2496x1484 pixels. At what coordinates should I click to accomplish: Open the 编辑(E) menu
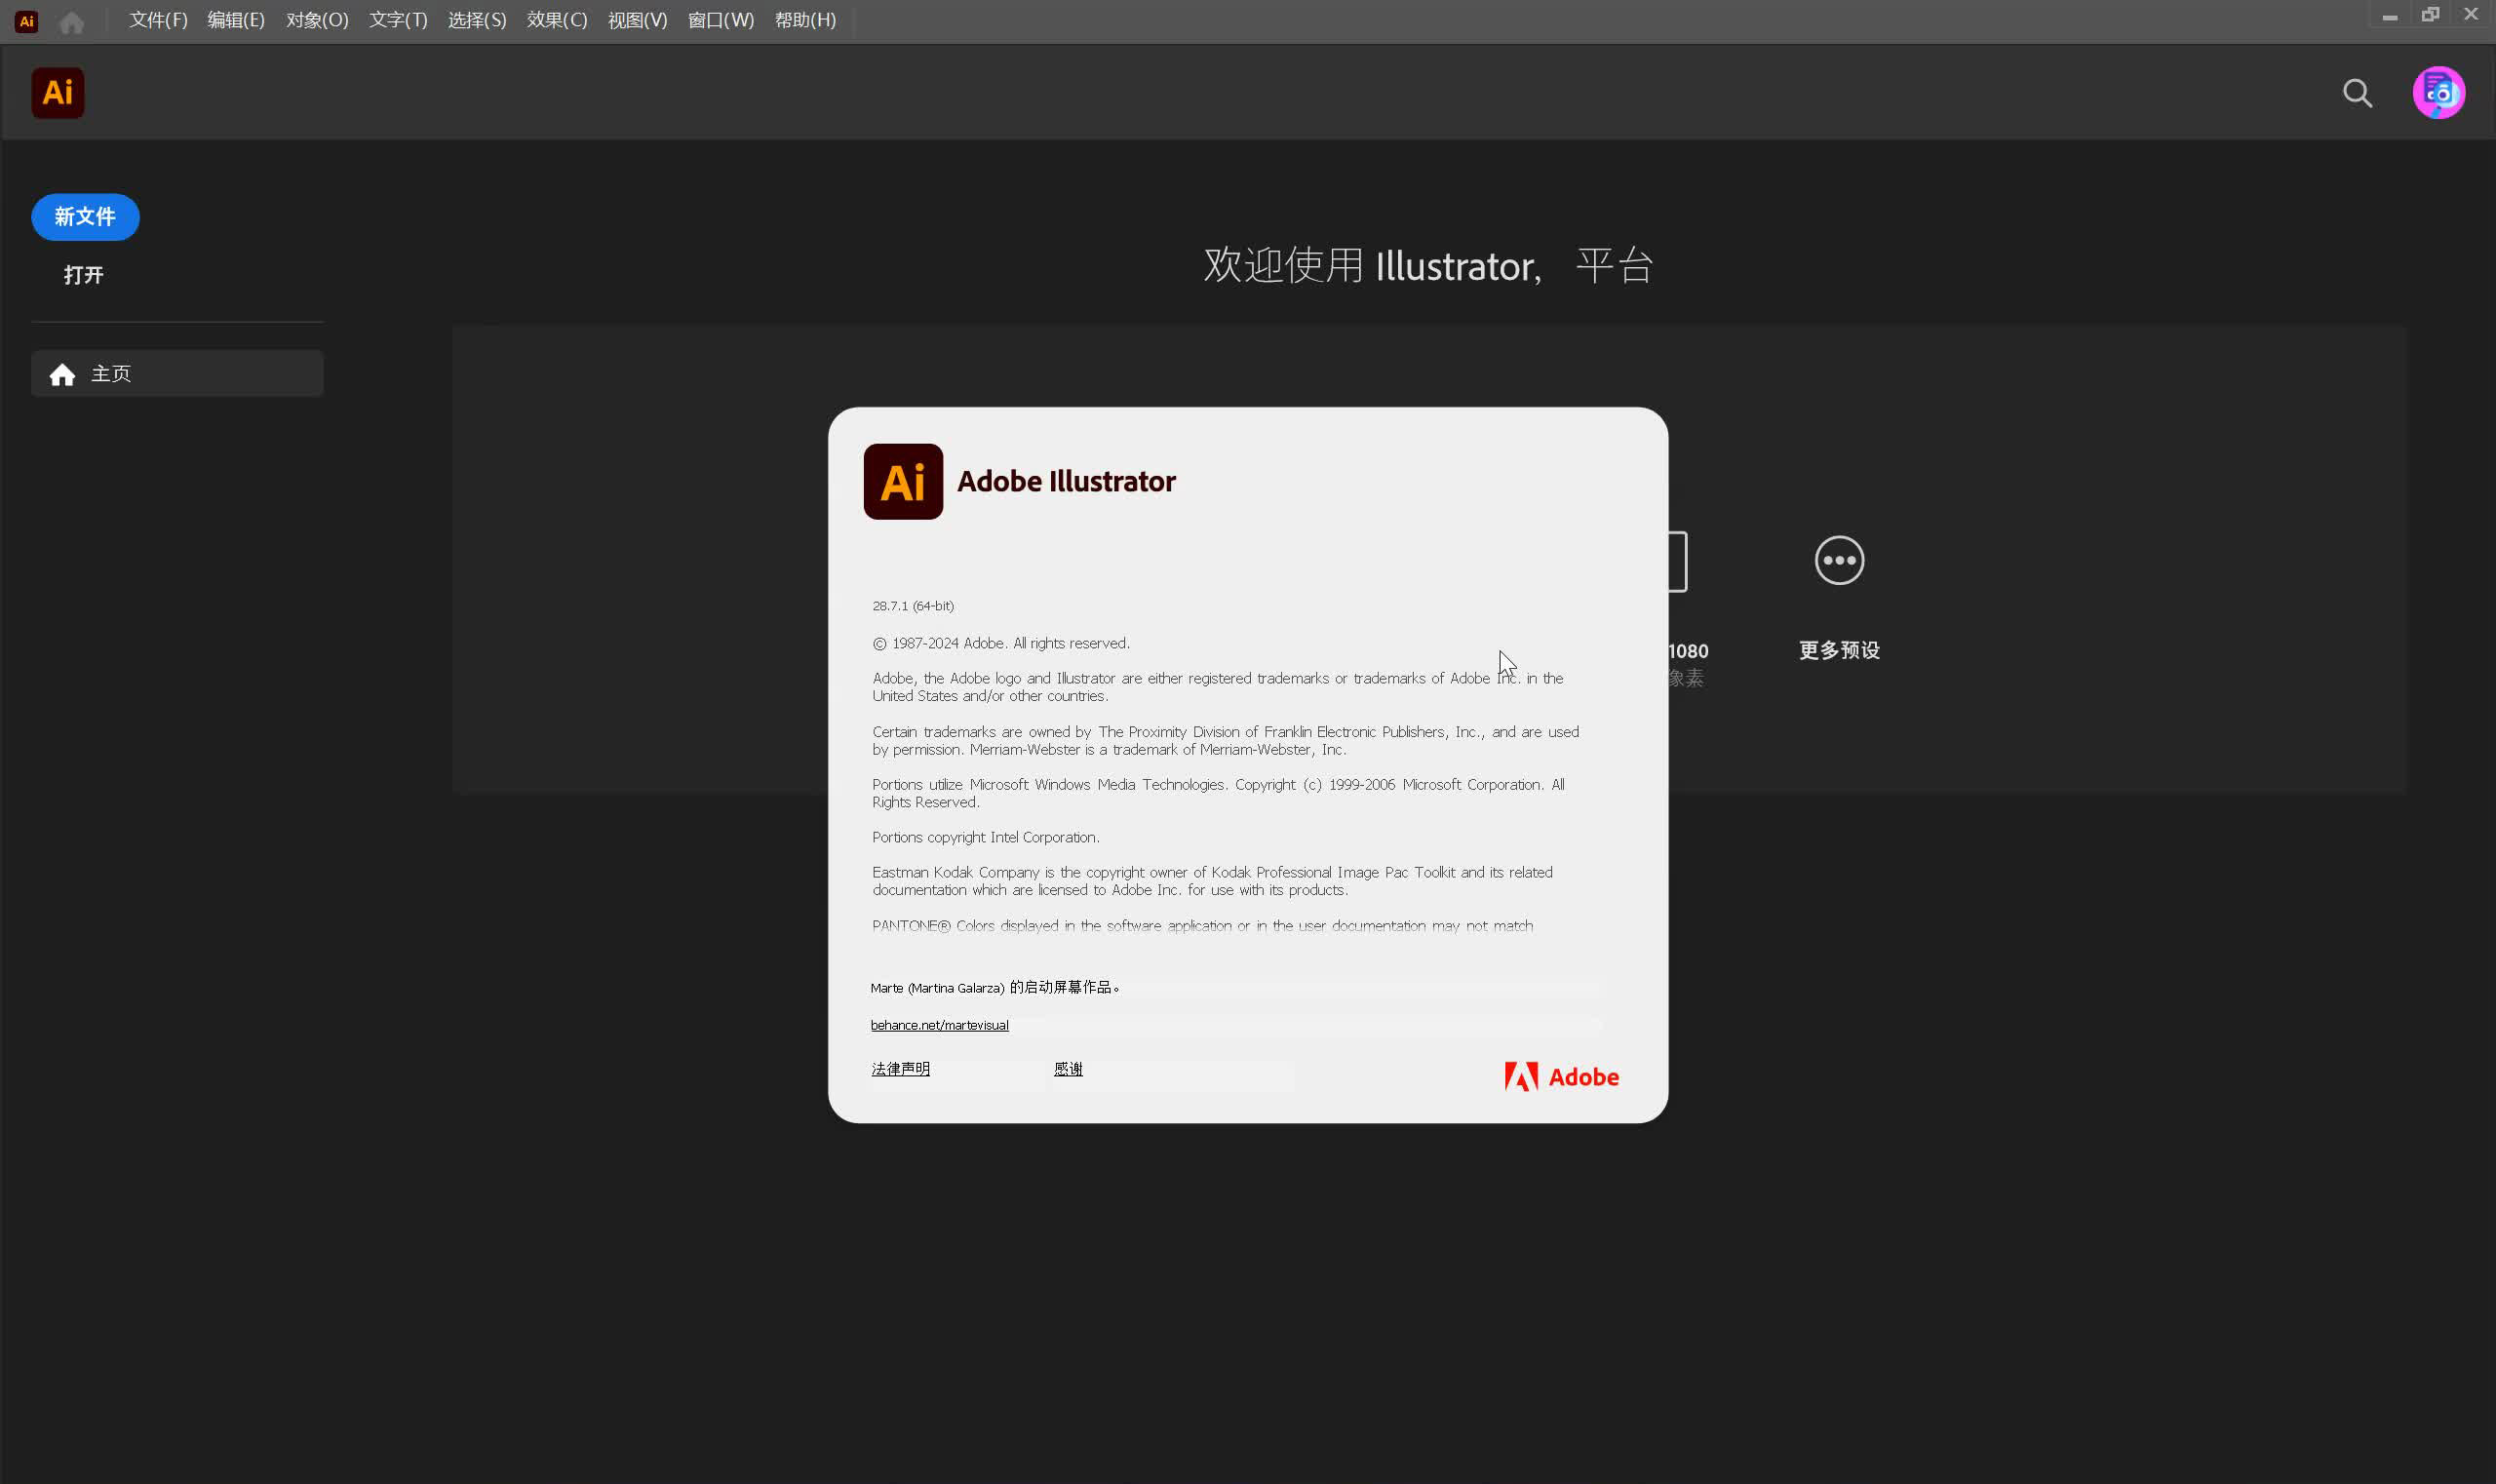tap(236, 20)
